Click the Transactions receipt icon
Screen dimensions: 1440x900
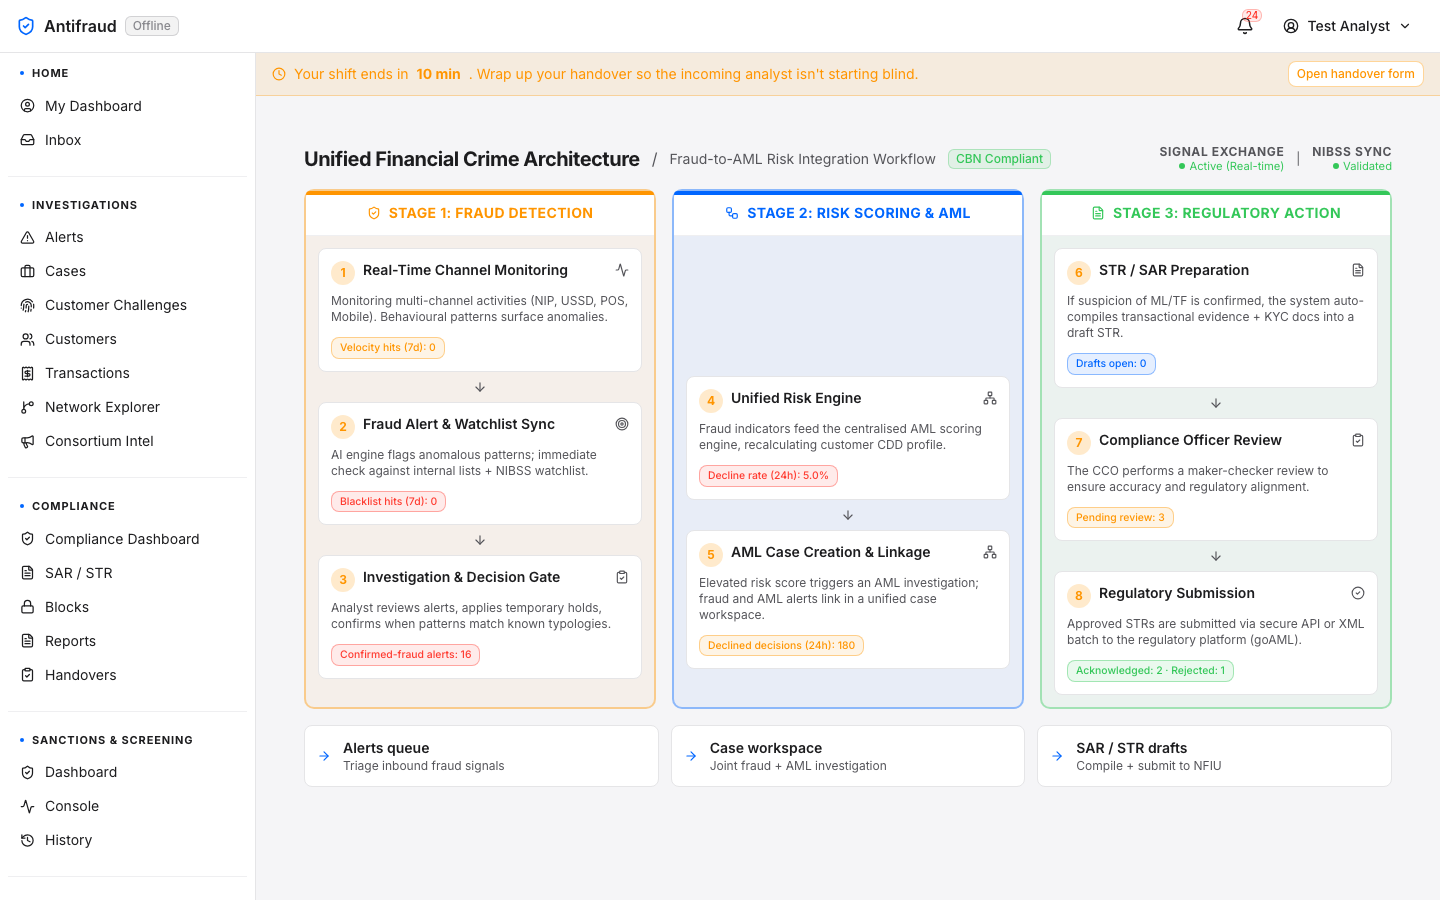pyautogui.click(x=28, y=373)
